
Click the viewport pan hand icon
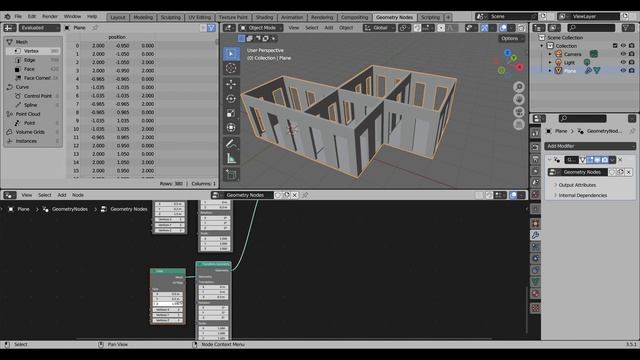519,99
